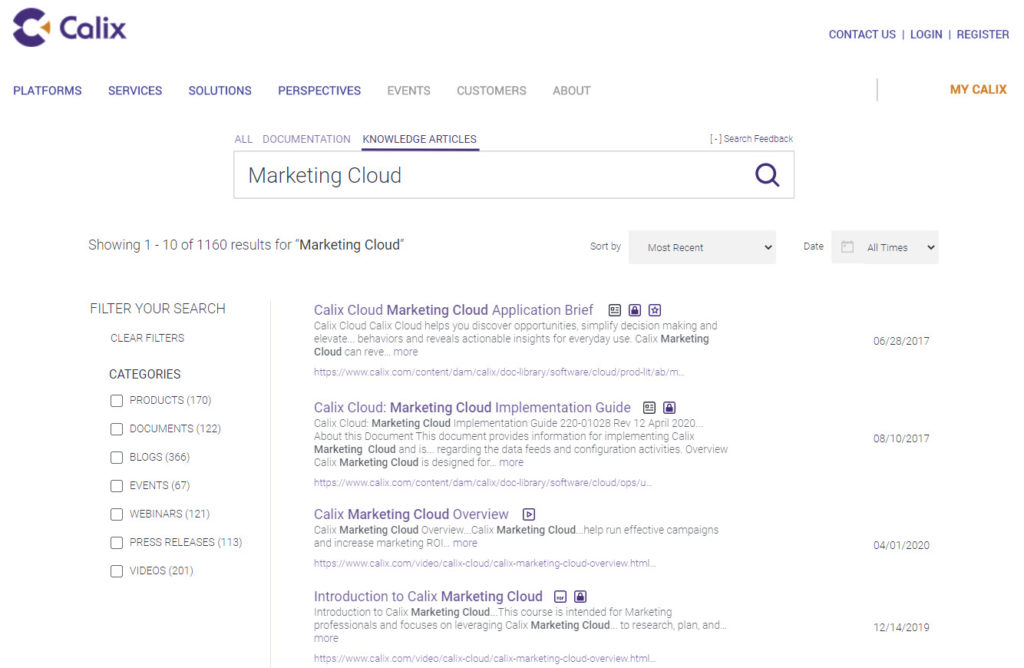Viewport: 1024px width, 668px height.
Task: Open the Solutions menu
Action: pyautogui.click(x=220, y=91)
